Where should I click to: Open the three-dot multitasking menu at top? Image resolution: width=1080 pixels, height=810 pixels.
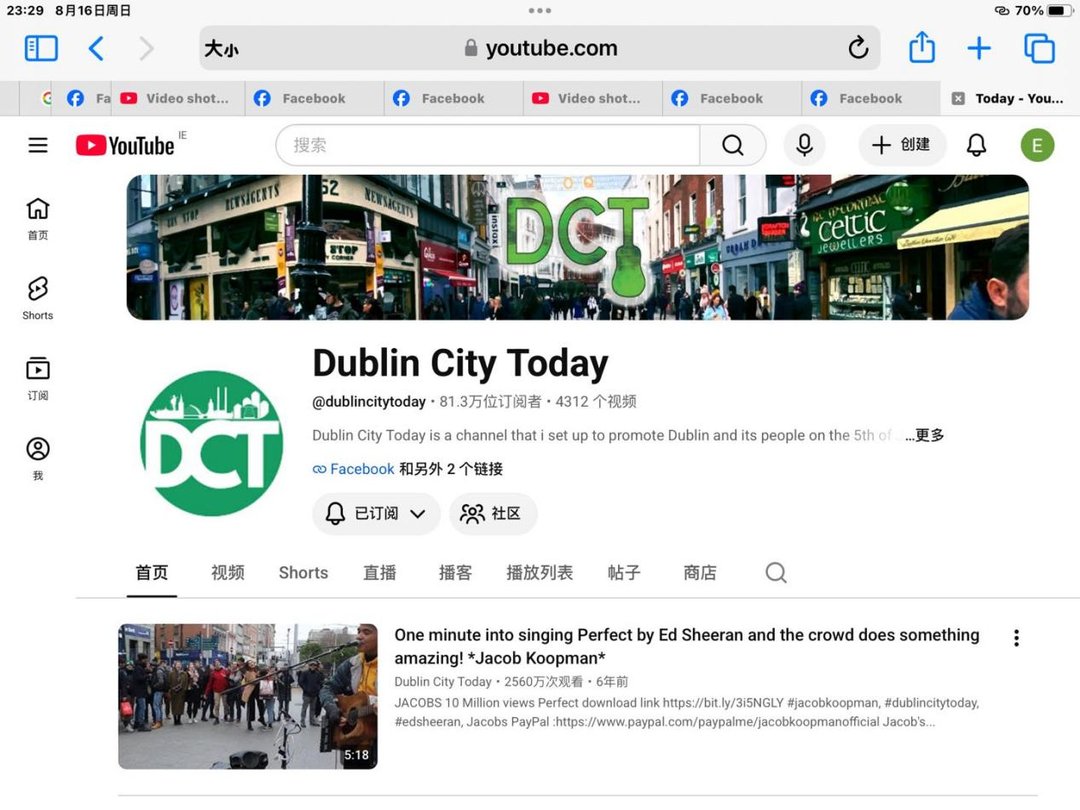(x=540, y=10)
